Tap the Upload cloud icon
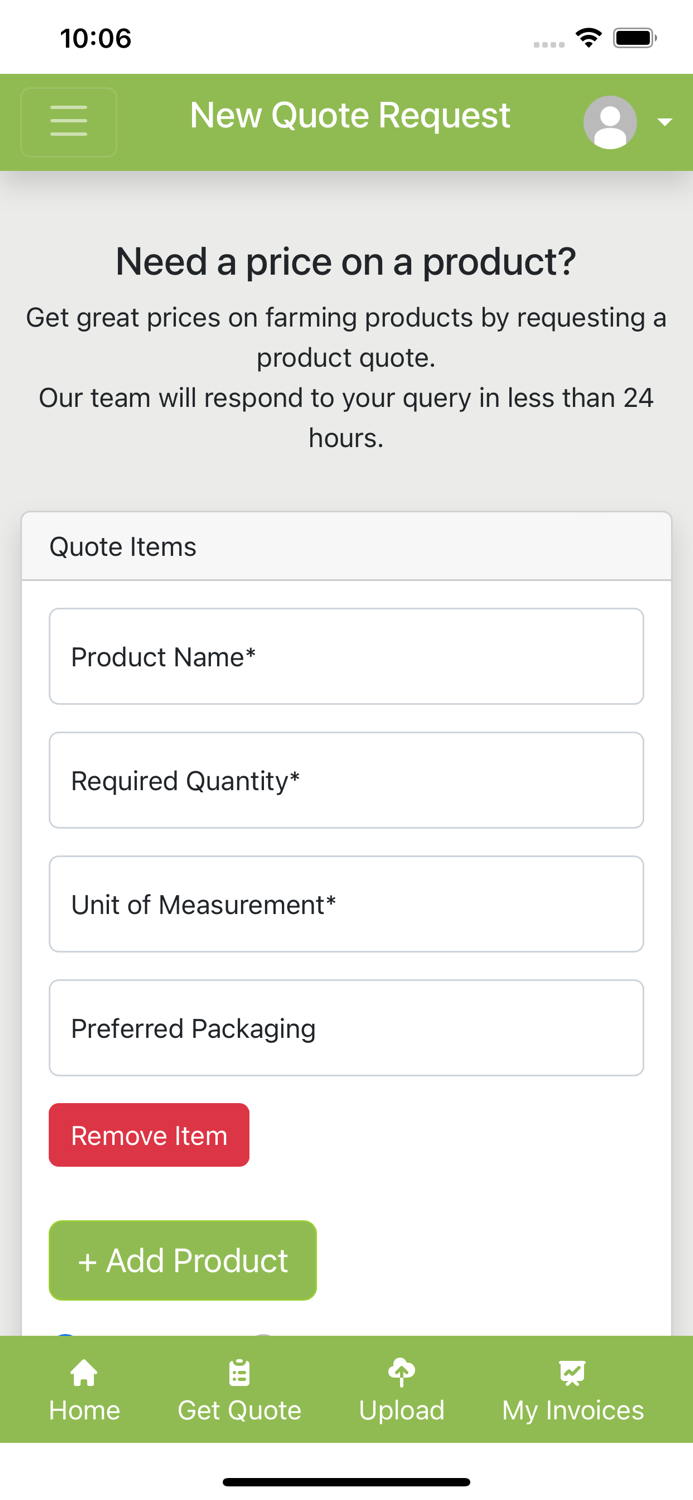Image resolution: width=693 pixels, height=1500 pixels. tap(401, 1373)
